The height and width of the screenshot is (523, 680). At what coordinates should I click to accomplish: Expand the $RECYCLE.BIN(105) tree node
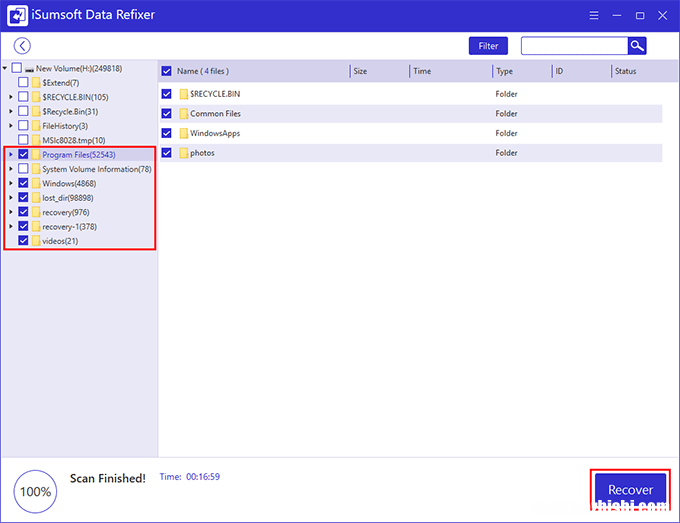(11, 97)
